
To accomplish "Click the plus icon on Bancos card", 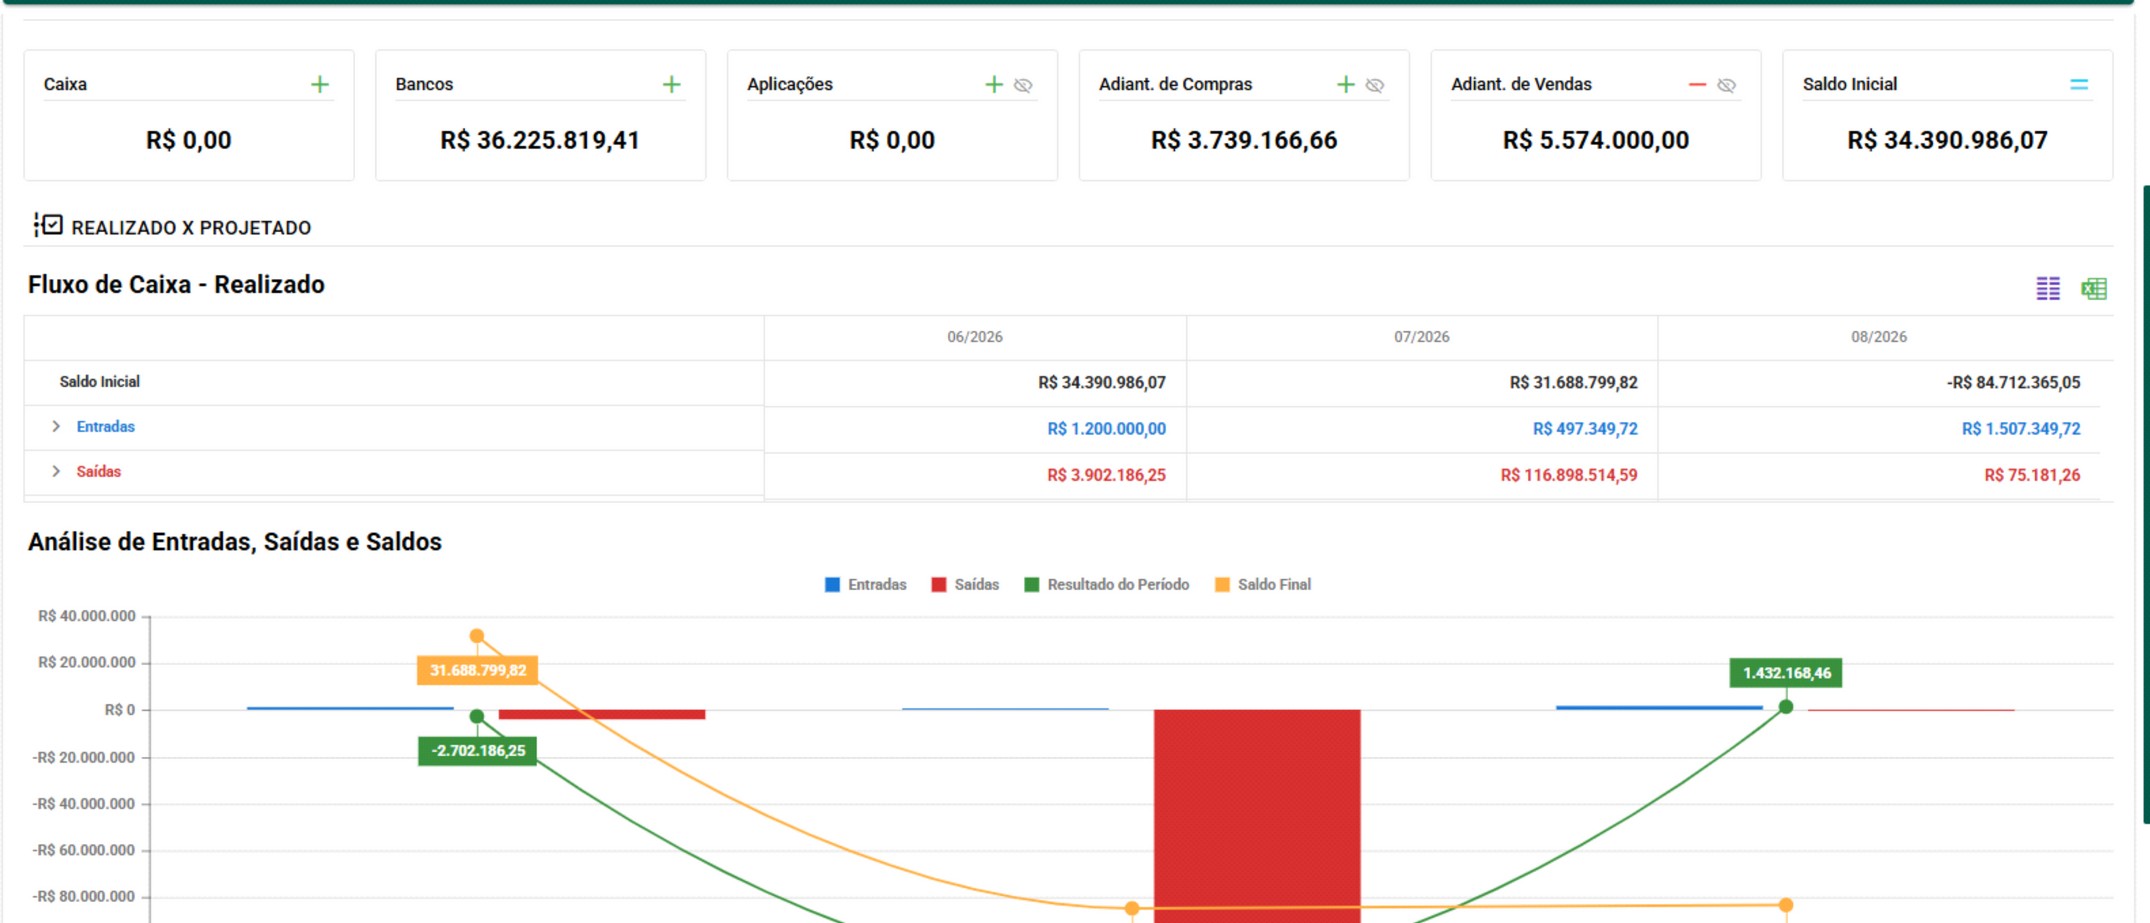I will point(672,85).
